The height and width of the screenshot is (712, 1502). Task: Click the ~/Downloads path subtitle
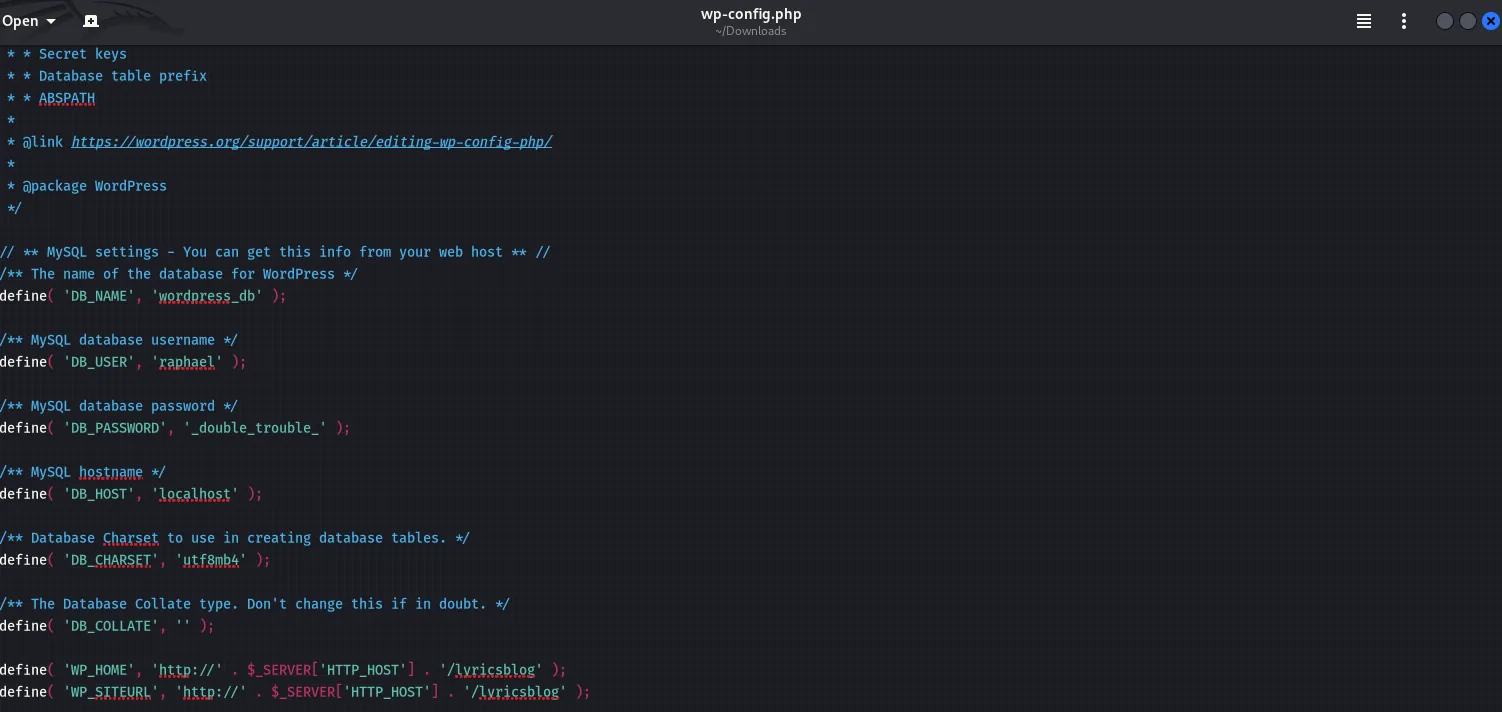[751, 31]
